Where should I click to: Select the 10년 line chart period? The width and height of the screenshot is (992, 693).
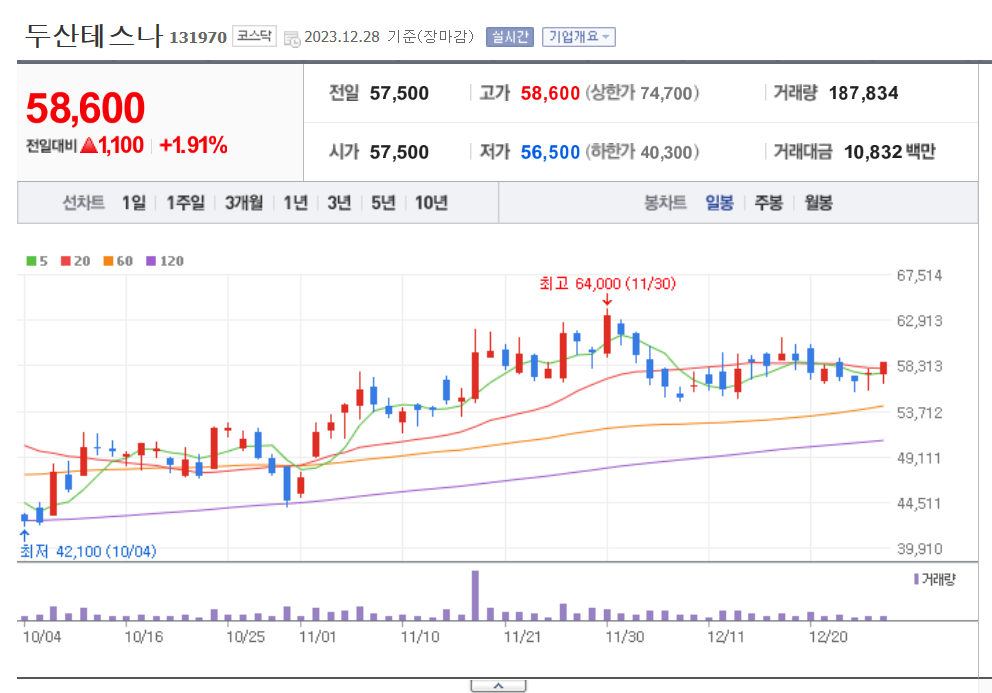pos(431,203)
